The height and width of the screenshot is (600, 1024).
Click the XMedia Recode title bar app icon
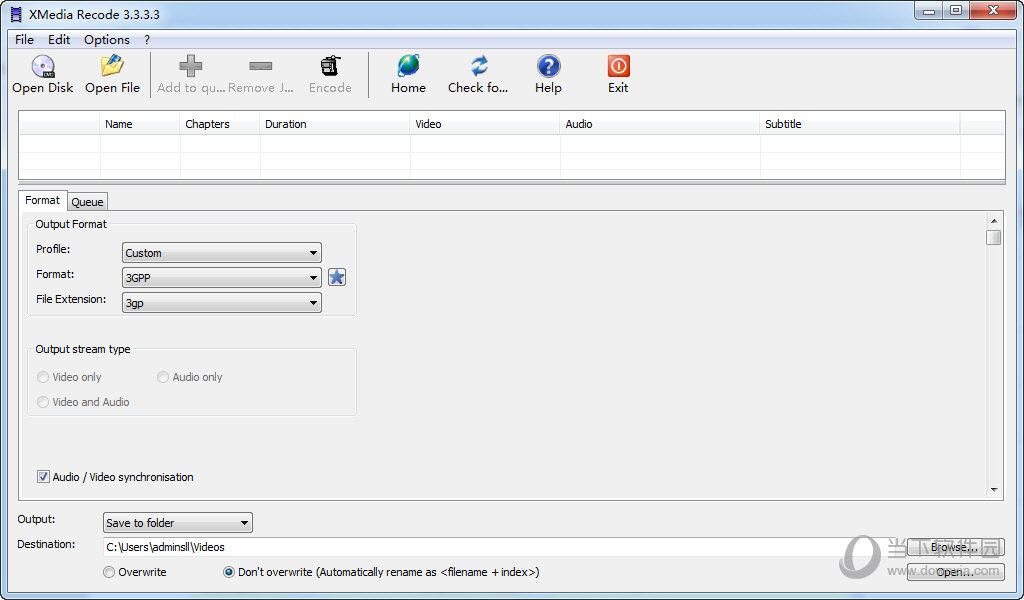pyautogui.click(x=16, y=14)
